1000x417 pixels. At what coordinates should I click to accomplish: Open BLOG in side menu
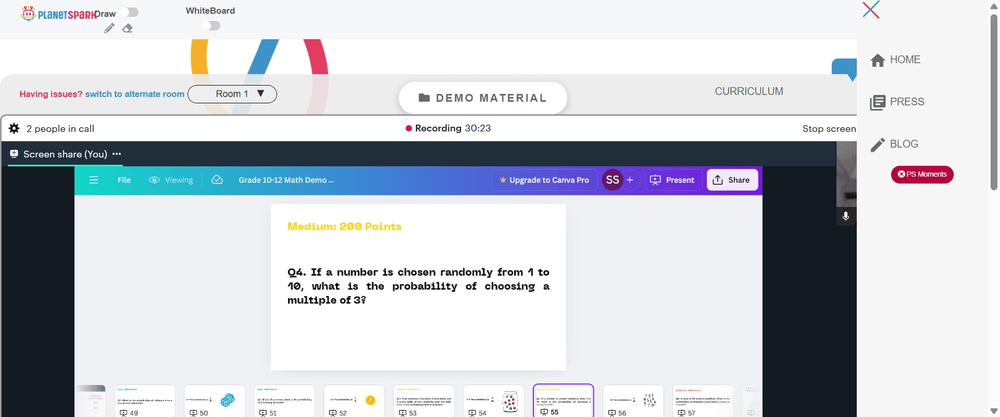(x=895, y=144)
